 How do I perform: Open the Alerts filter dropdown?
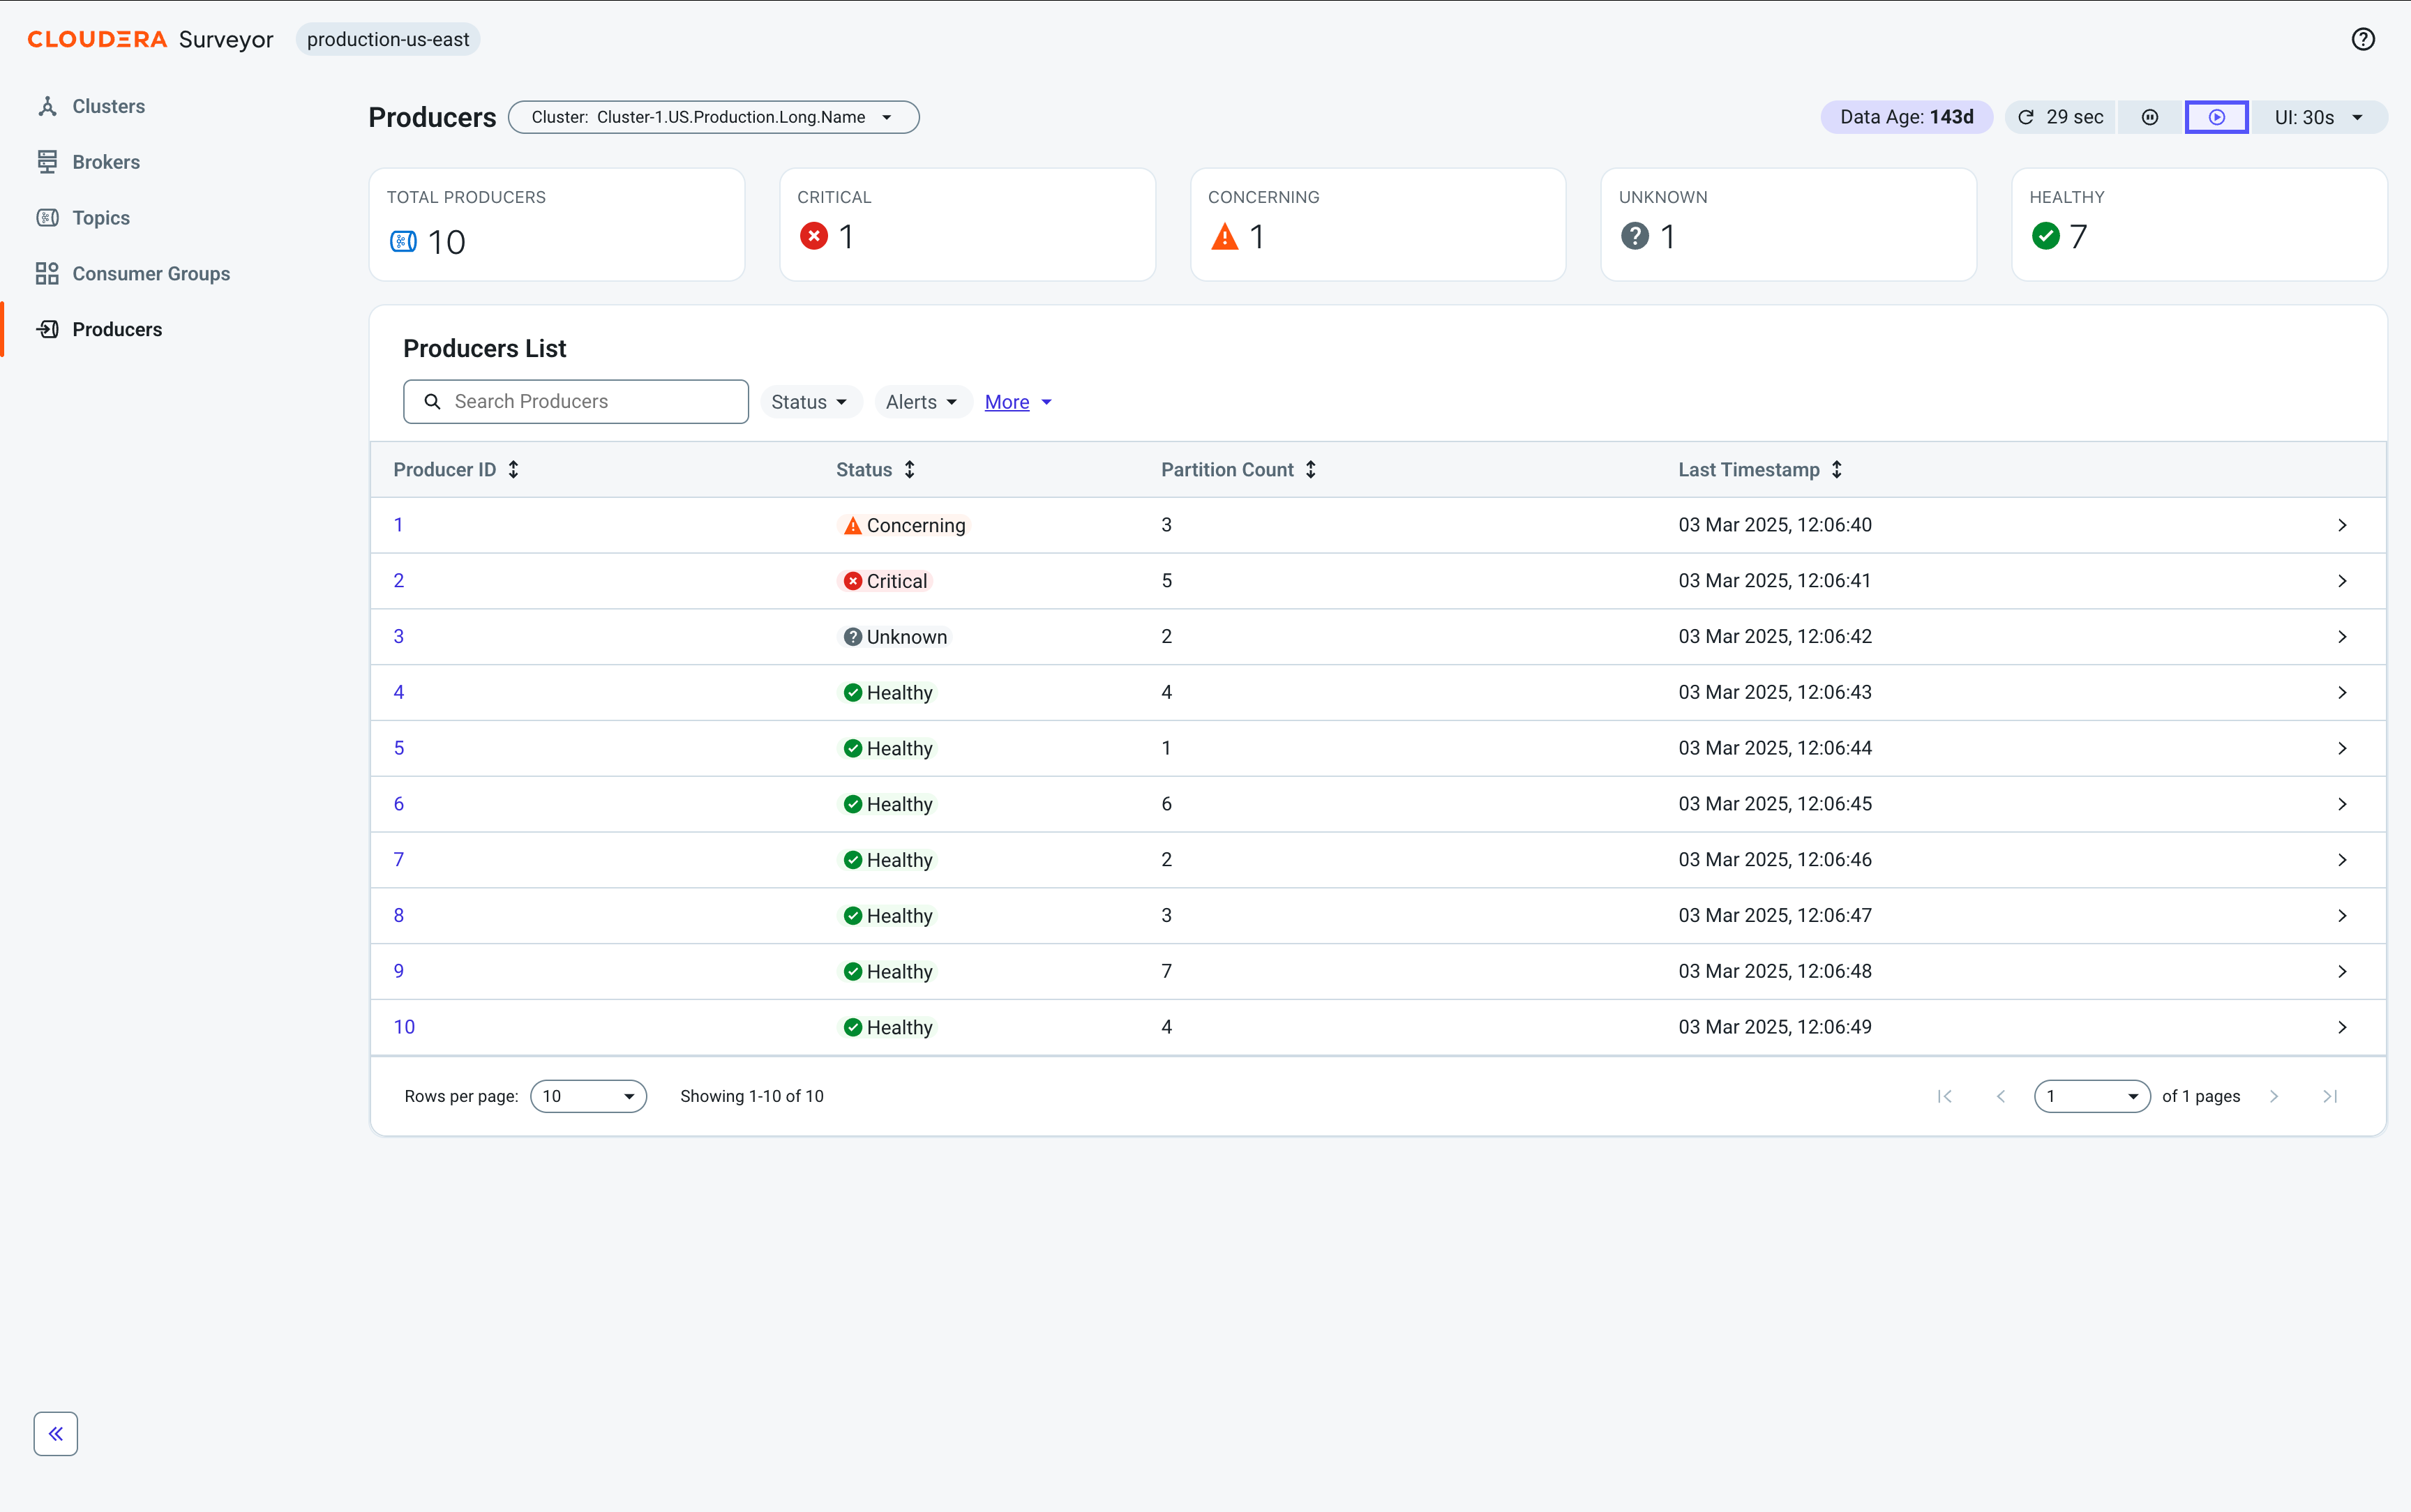coord(922,402)
